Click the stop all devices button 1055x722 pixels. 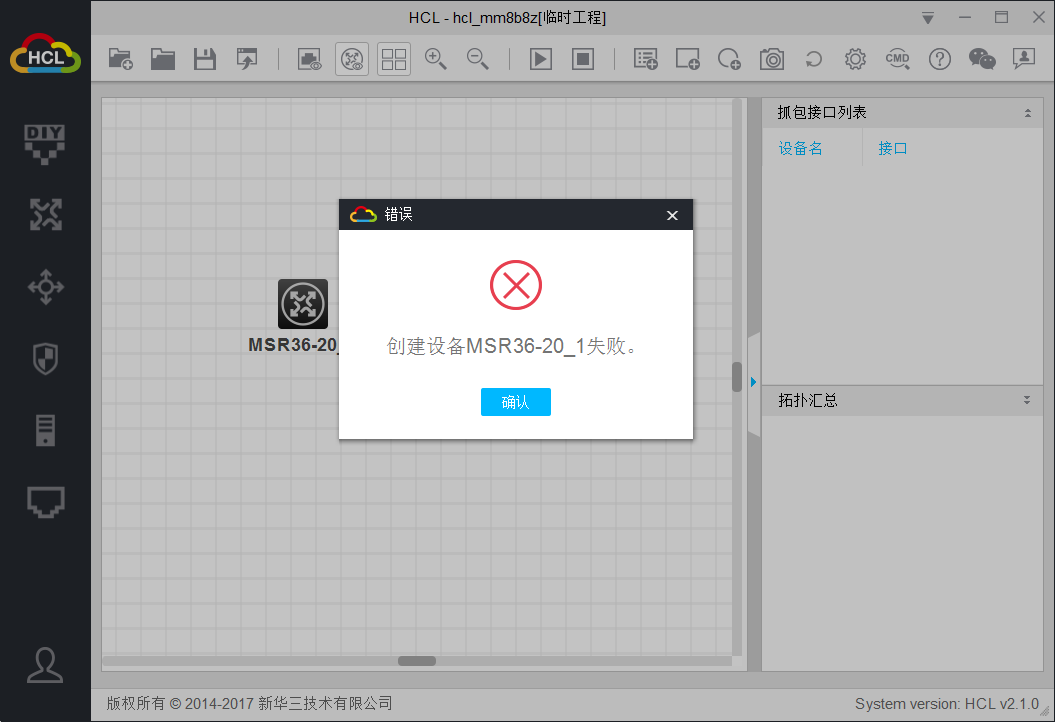(583, 59)
